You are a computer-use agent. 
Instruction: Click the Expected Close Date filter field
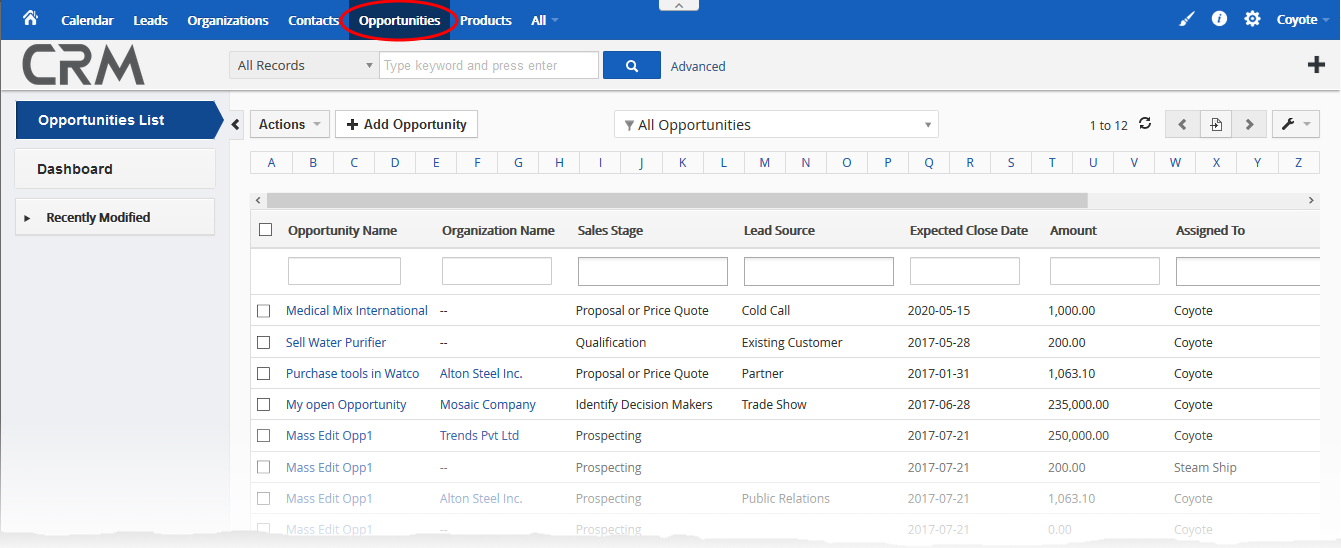[x=965, y=271]
